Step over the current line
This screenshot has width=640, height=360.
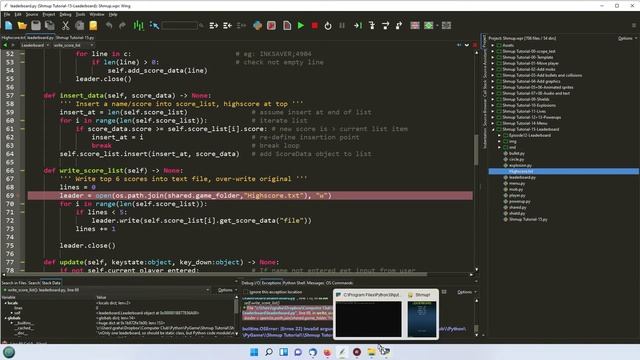tap(385, 25)
